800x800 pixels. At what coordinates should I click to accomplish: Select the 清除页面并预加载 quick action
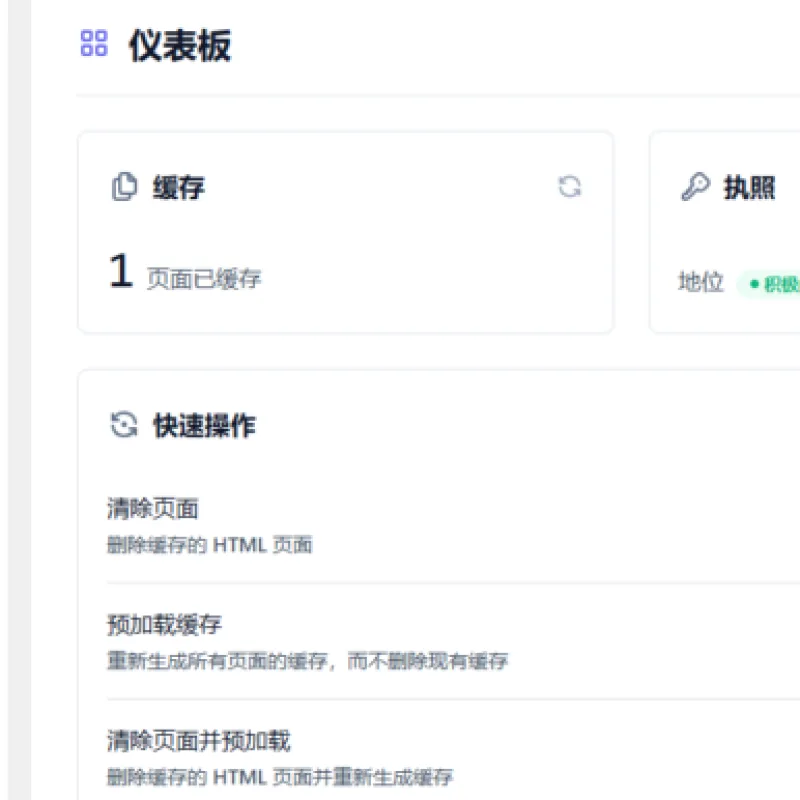198,741
